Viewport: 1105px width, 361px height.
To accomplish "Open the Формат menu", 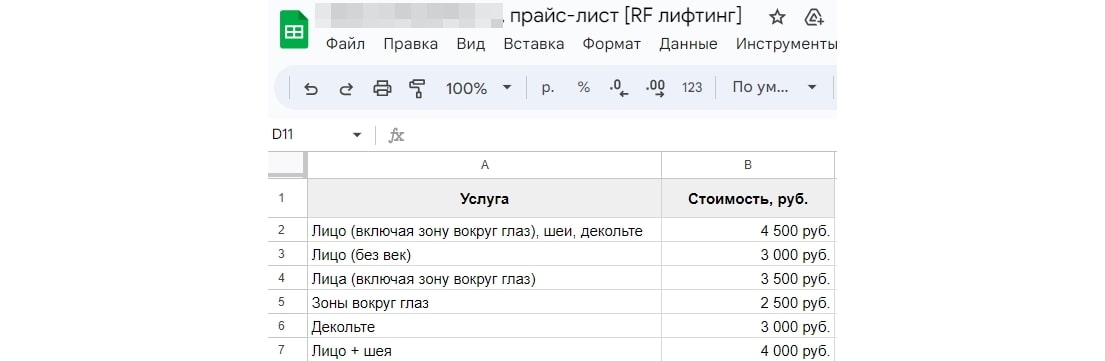I will pos(612,44).
